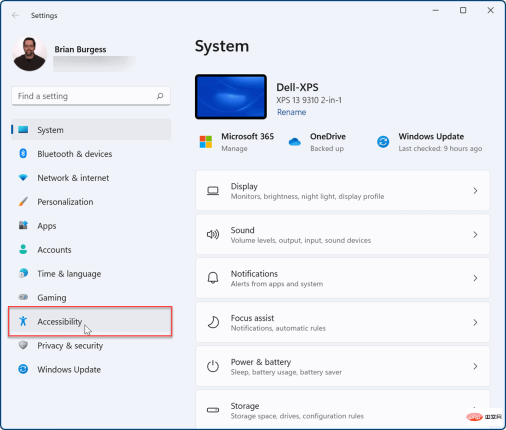
Task: Open the user profile picture
Action: click(x=29, y=54)
